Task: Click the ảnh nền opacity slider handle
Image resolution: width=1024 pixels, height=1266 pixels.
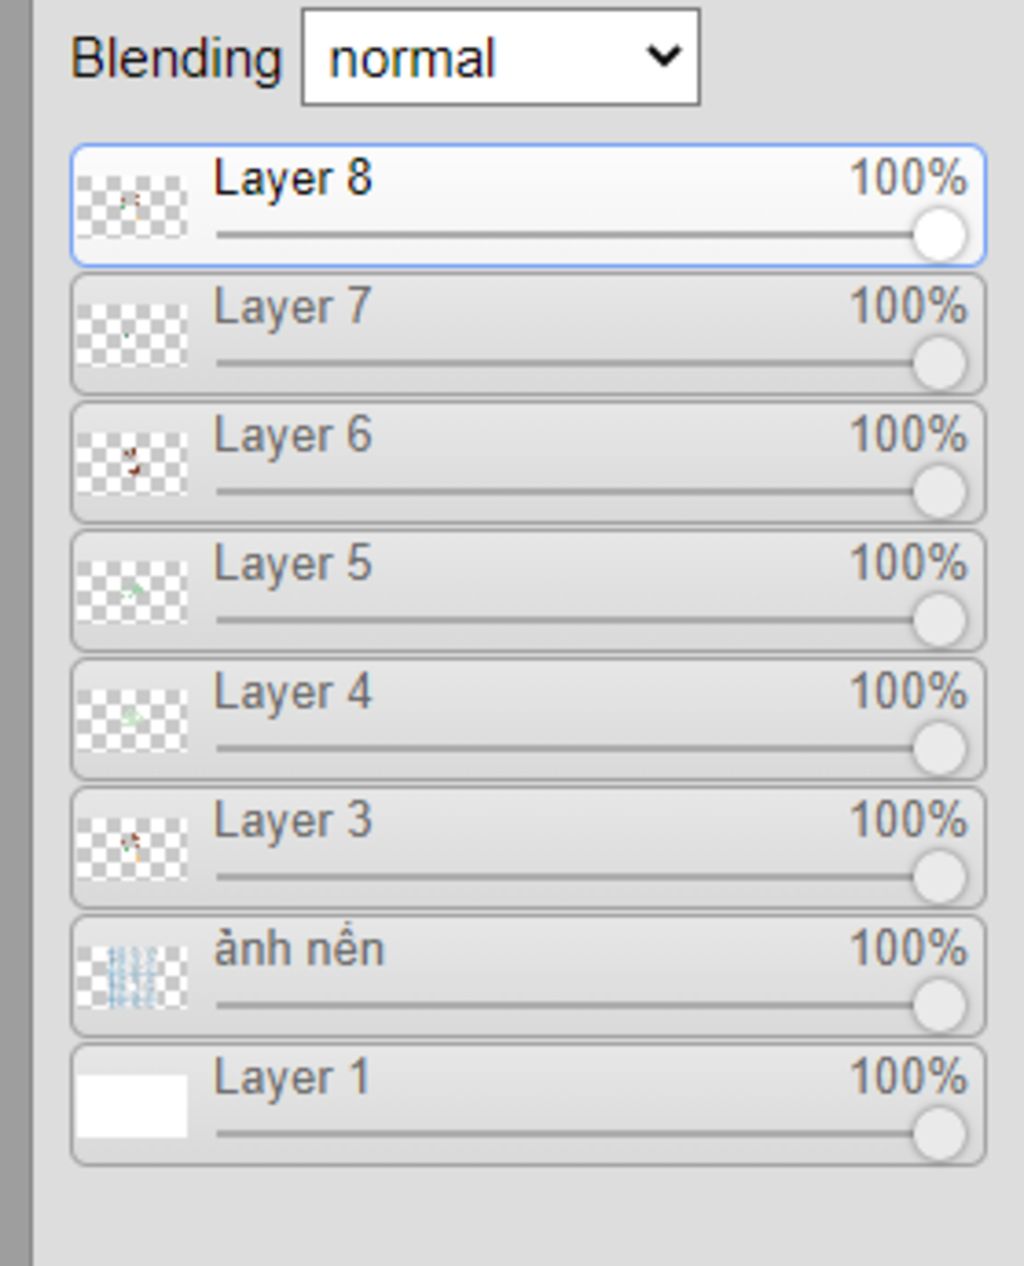Action: coord(939,1005)
